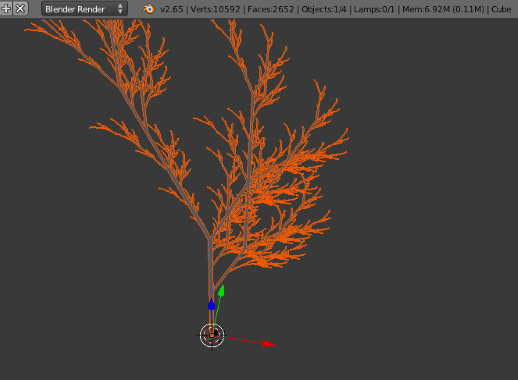Open the Blender Render engine dropdown

(x=84, y=9)
